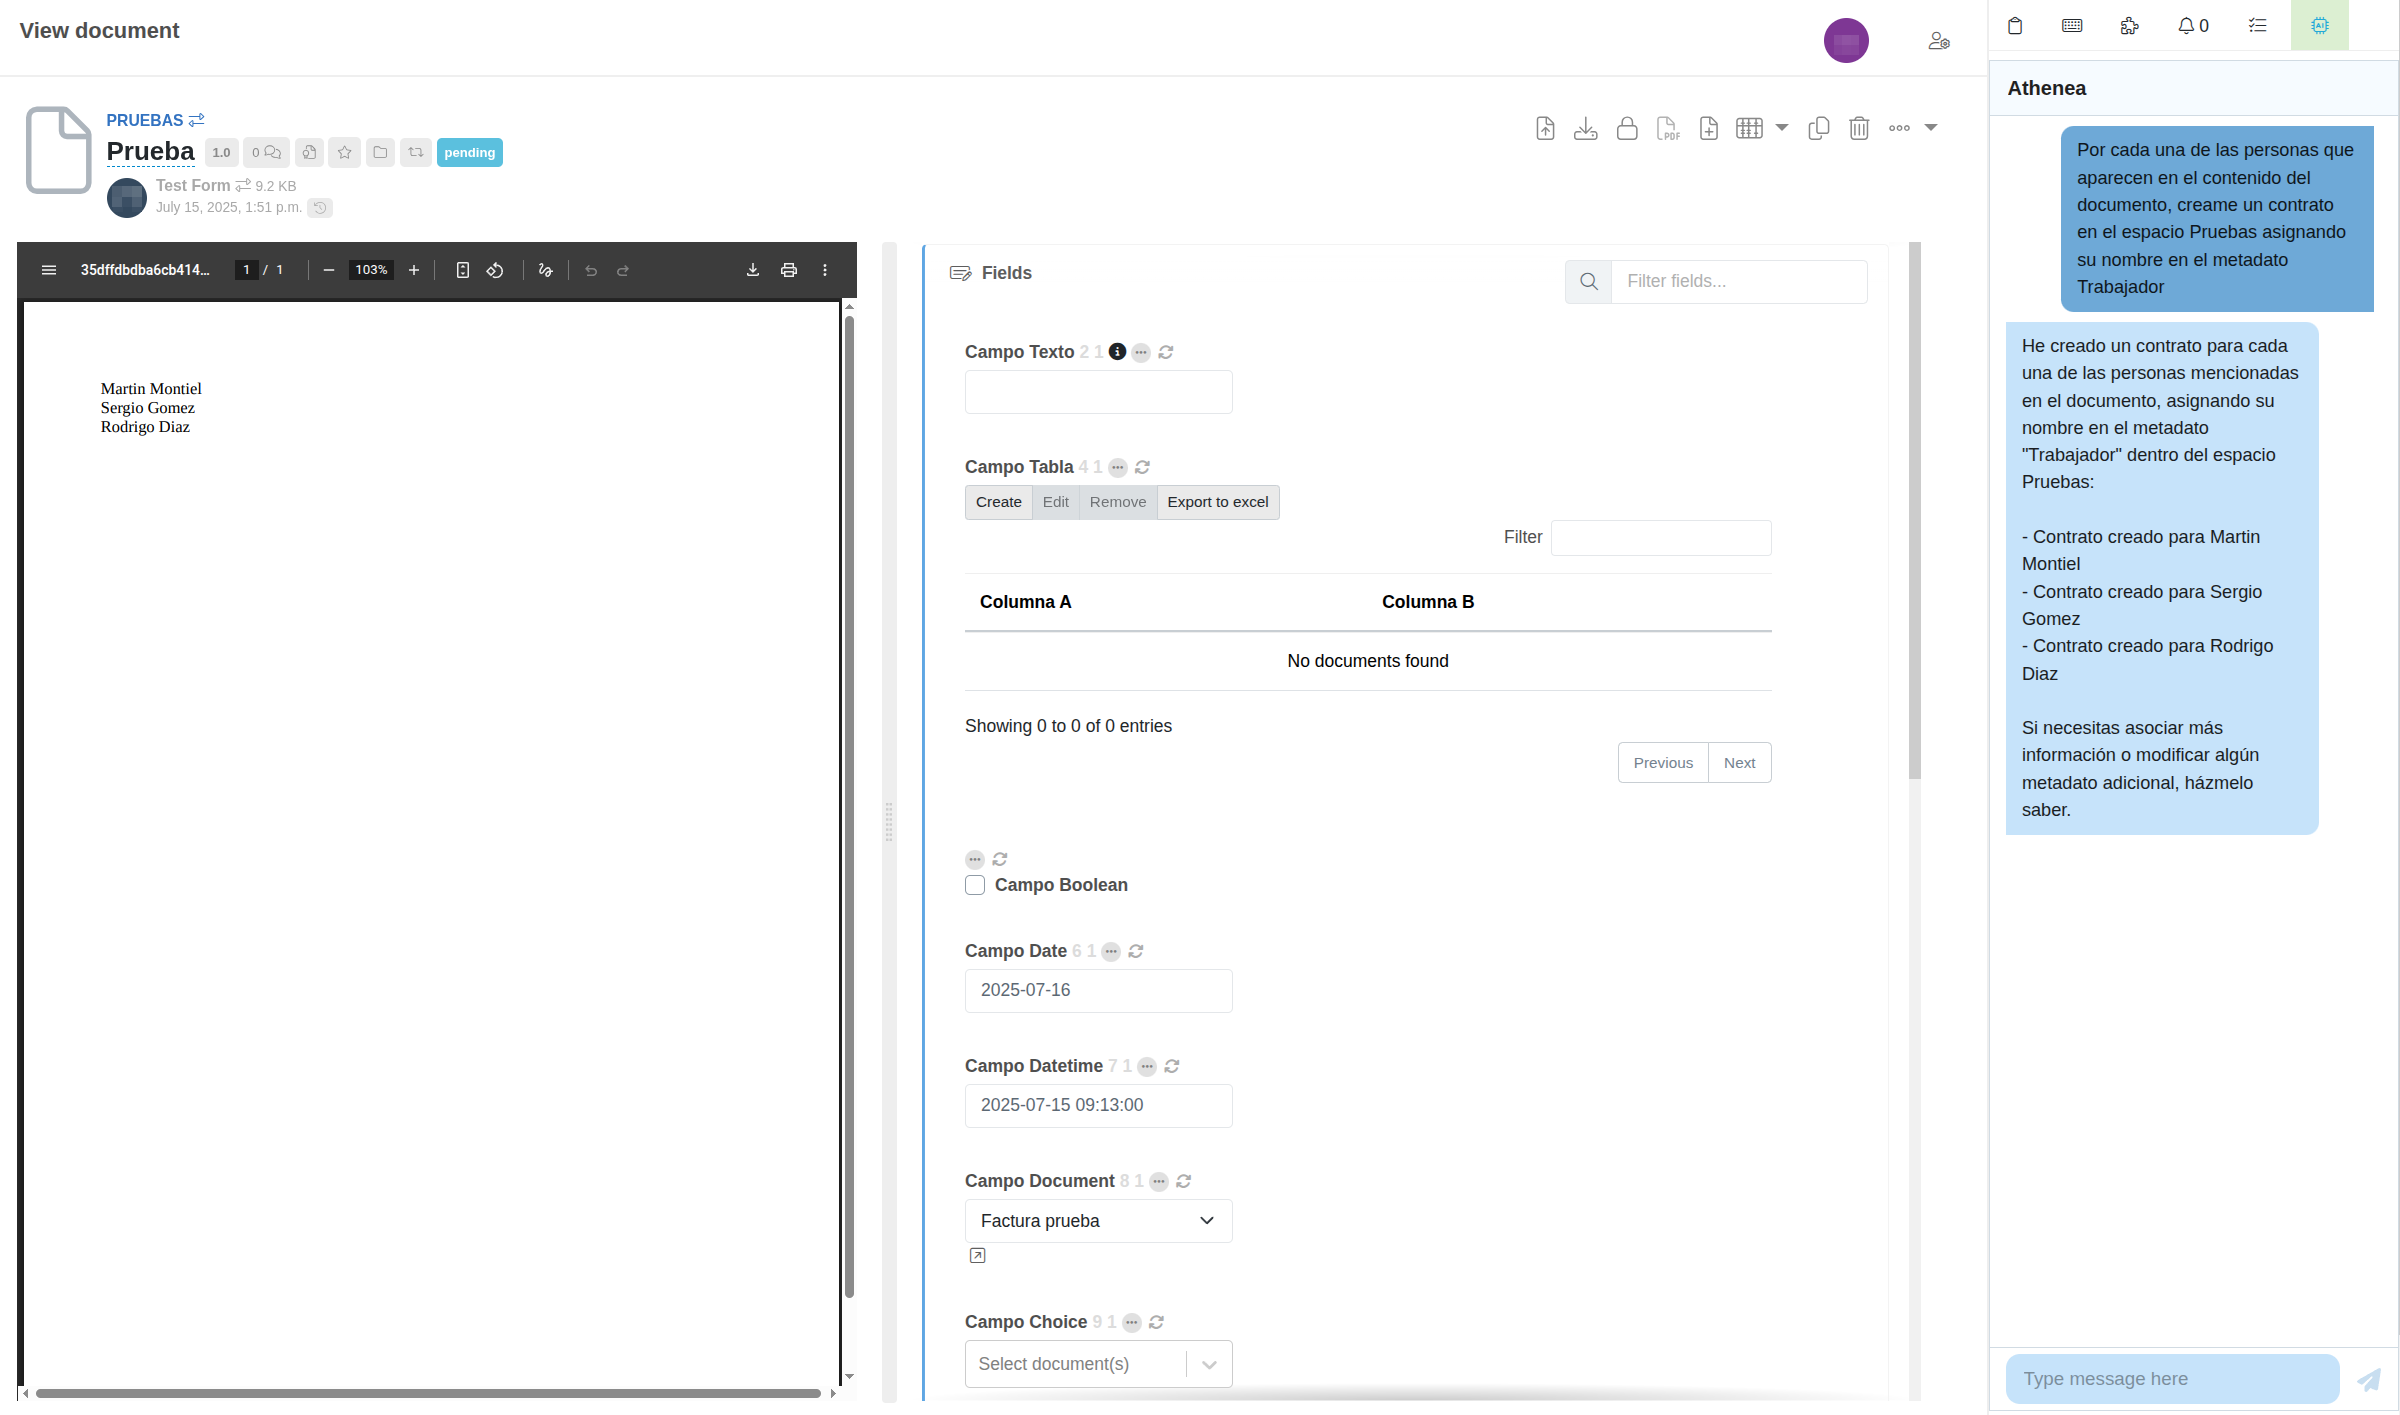Click the PDF viewer print icon
The height and width of the screenshot is (1415, 2400).
click(789, 270)
